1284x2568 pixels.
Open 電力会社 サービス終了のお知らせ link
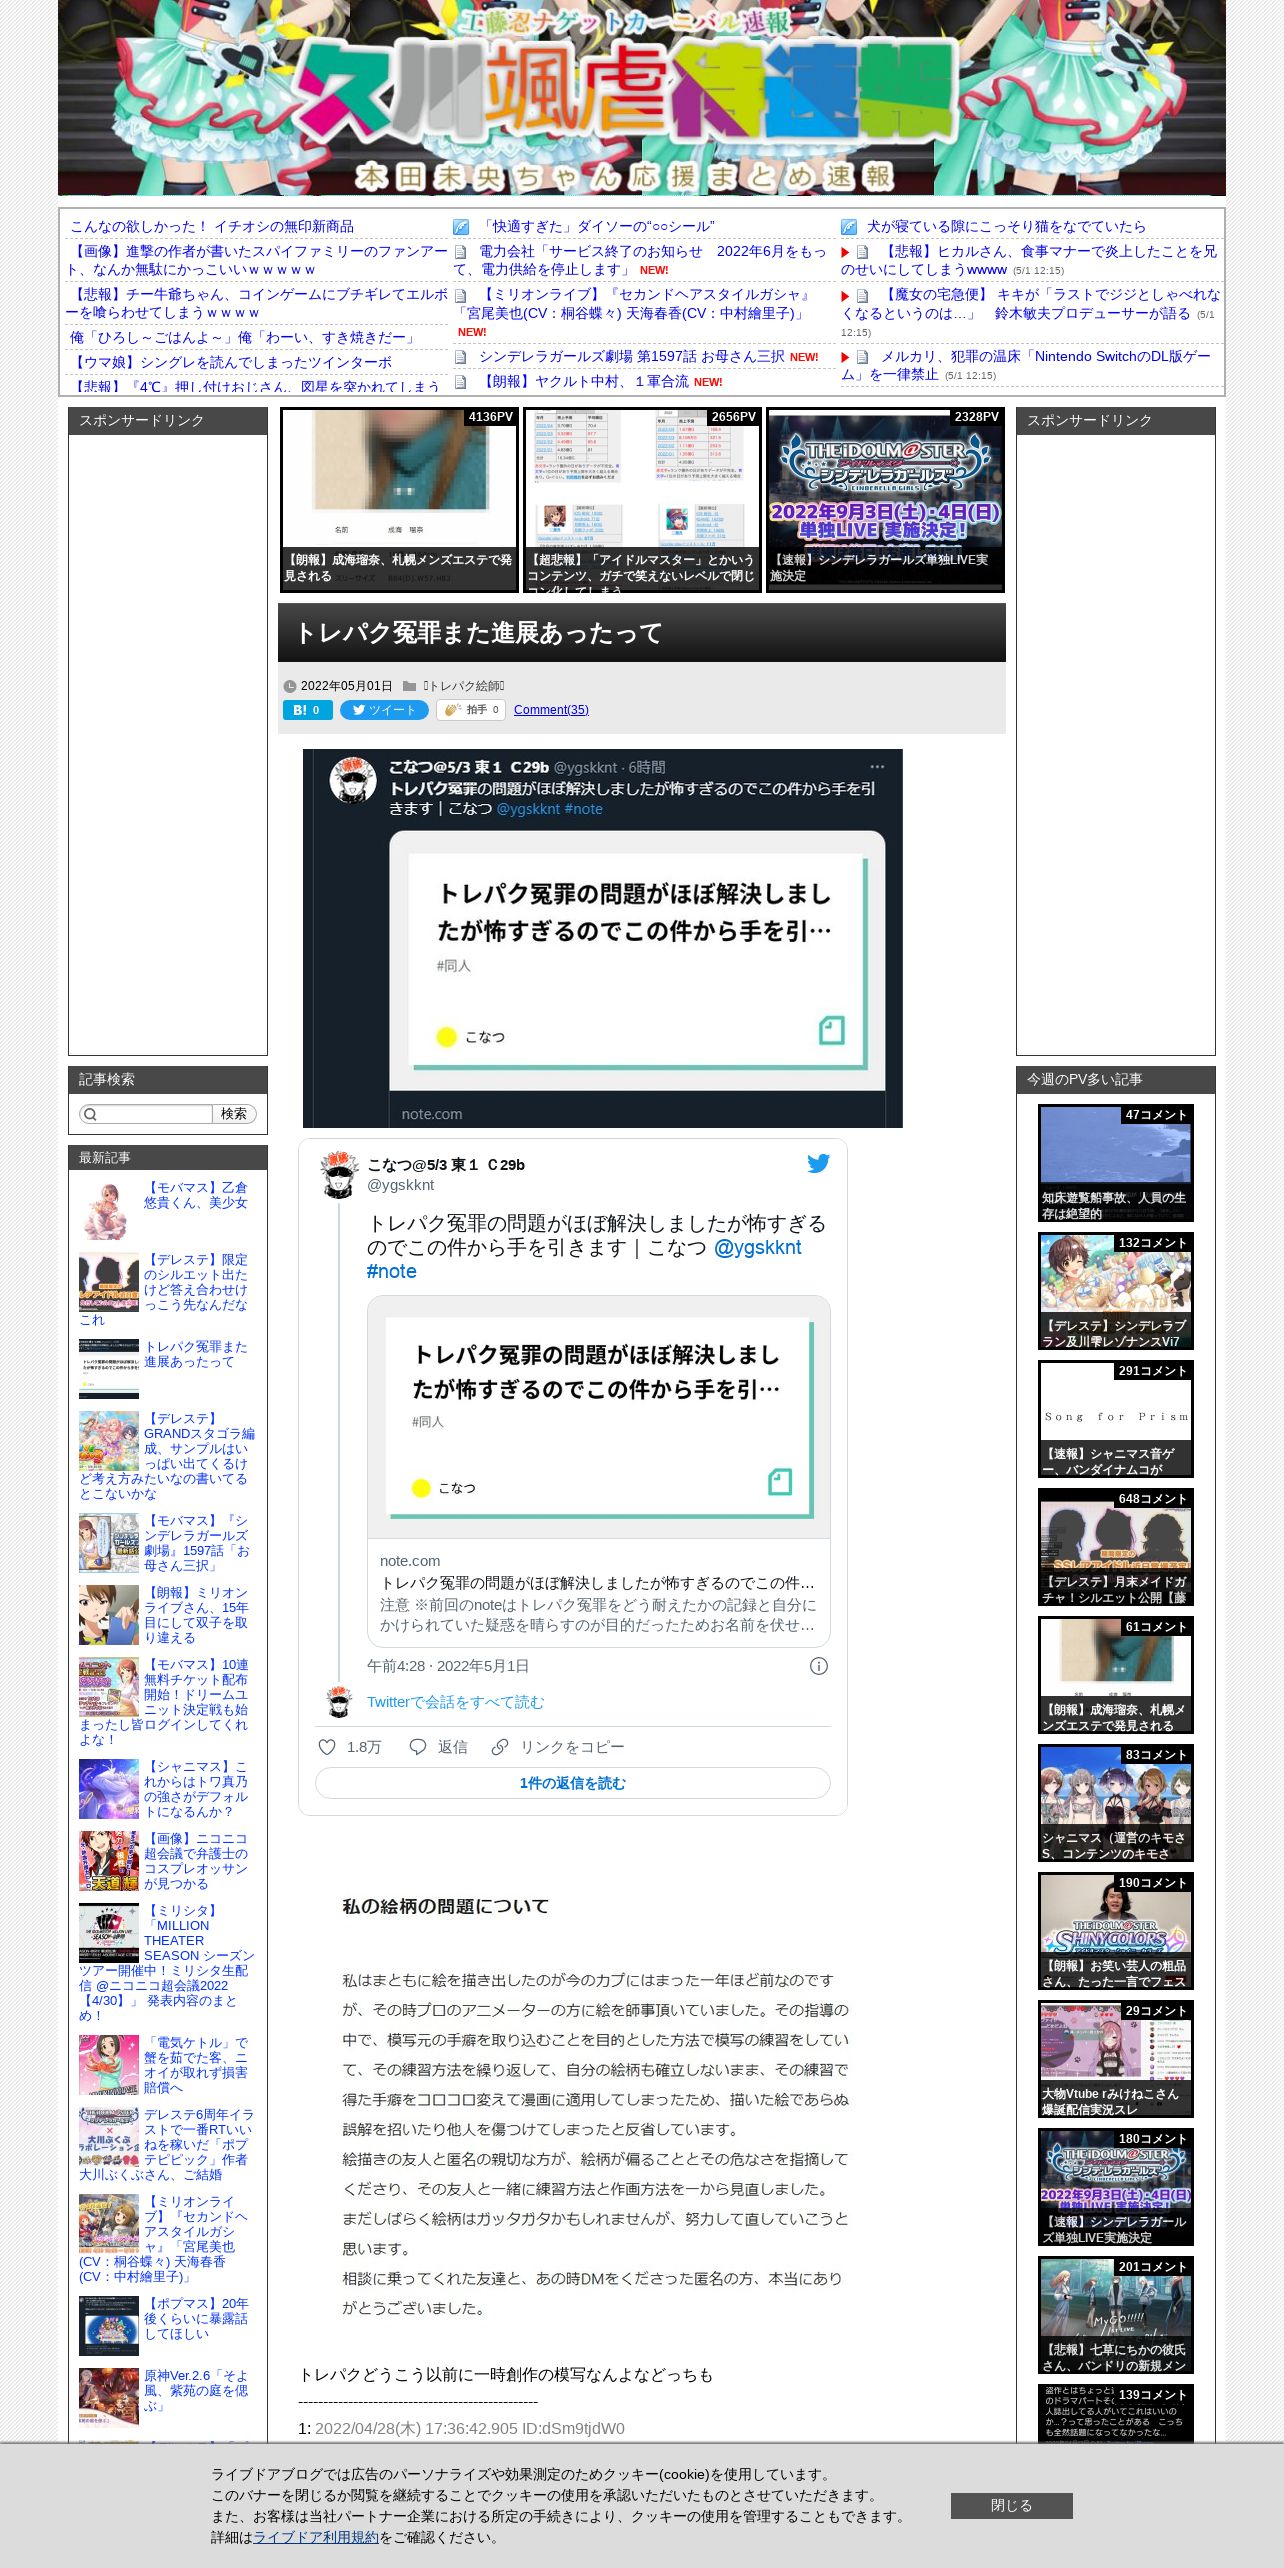[x=640, y=260]
